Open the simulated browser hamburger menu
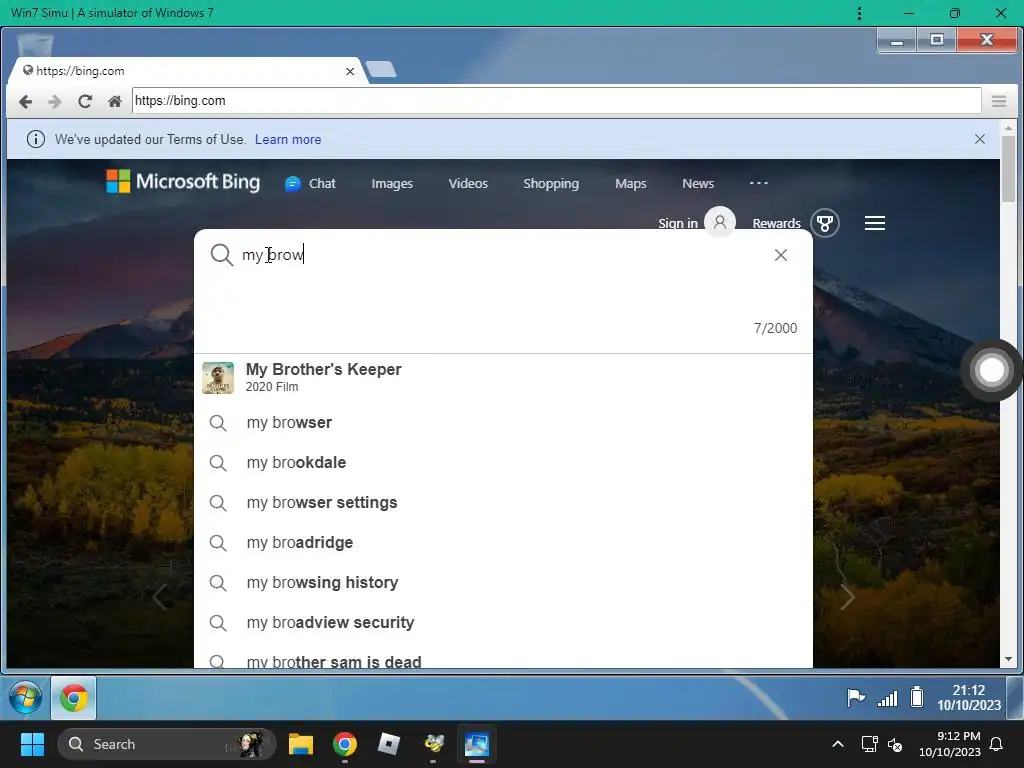The image size is (1024, 768). 999,101
